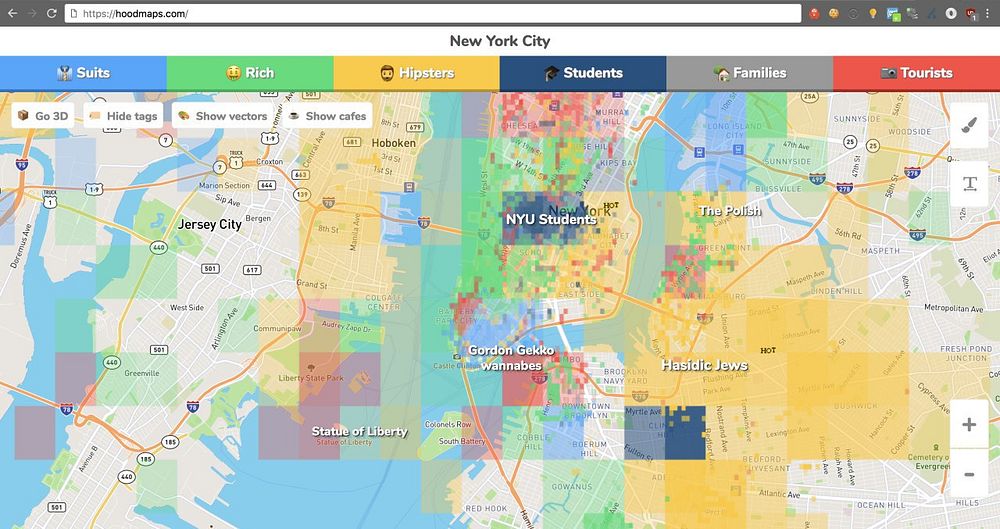Zoom in with the plus button
1000x529 pixels.
tap(969, 424)
